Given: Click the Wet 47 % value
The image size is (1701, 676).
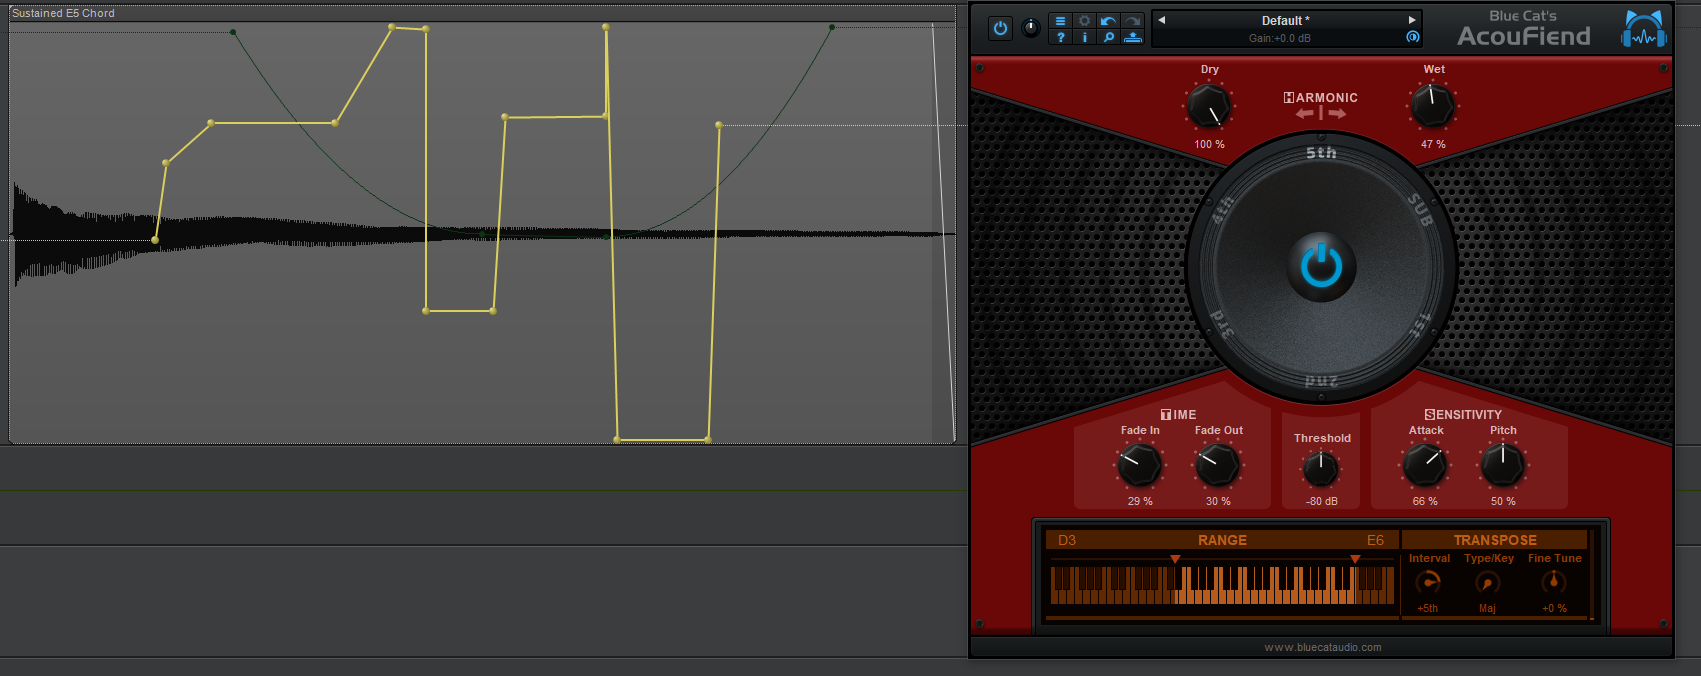Looking at the screenshot, I should point(1433,144).
